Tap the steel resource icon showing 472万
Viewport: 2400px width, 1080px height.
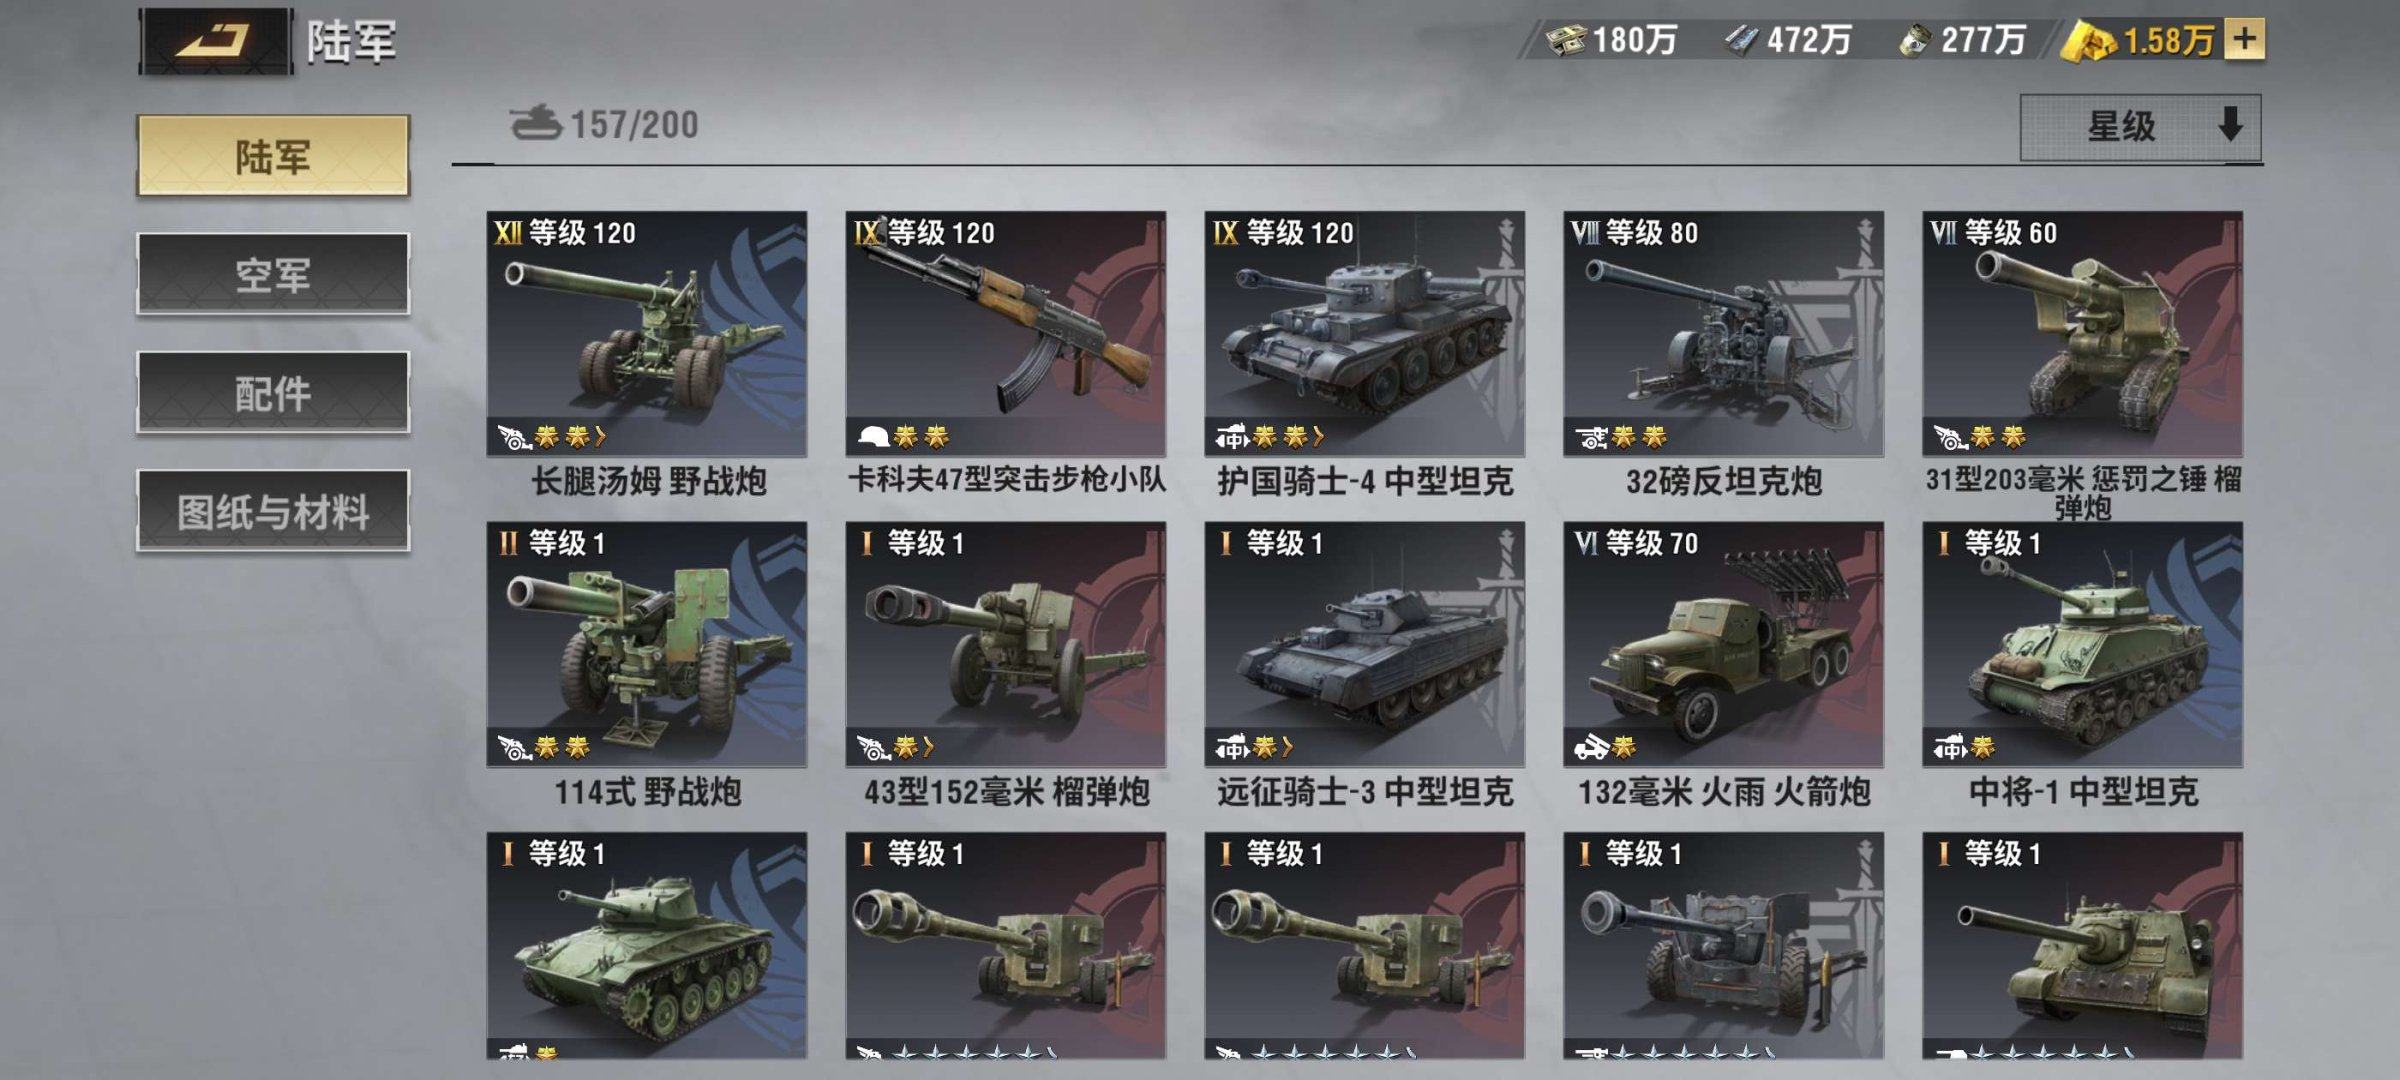tap(1742, 40)
